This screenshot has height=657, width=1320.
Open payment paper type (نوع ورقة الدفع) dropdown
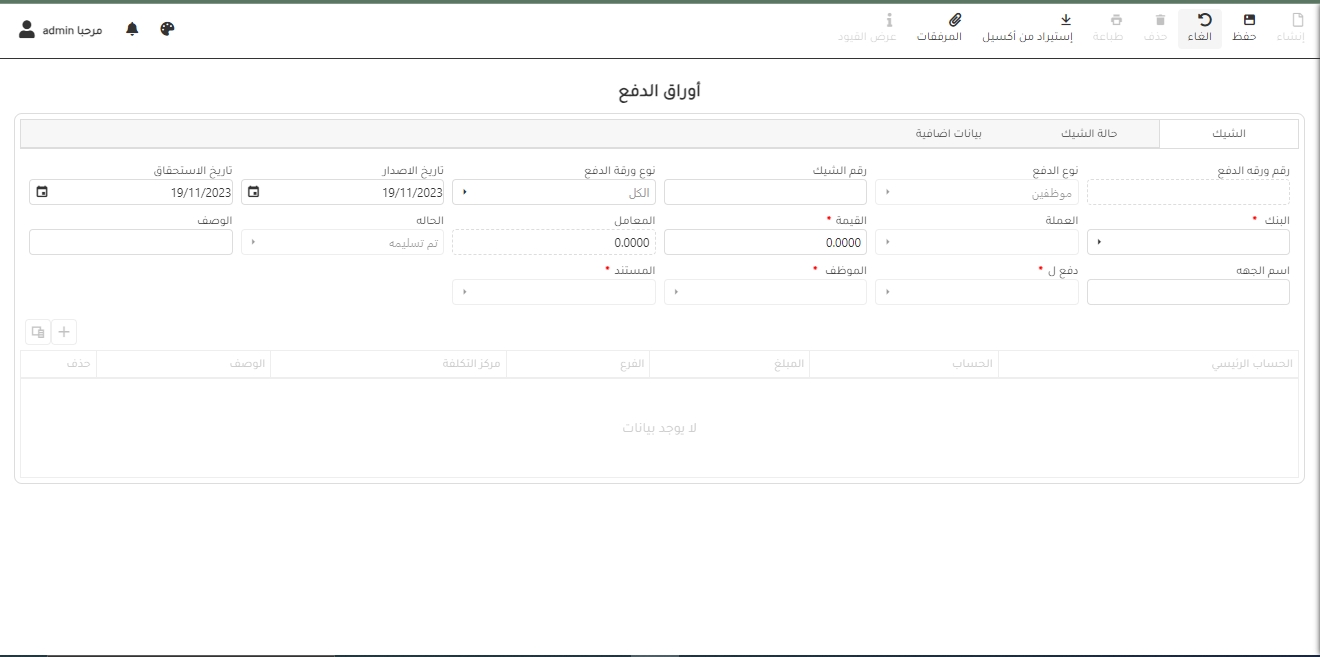coord(466,192)
